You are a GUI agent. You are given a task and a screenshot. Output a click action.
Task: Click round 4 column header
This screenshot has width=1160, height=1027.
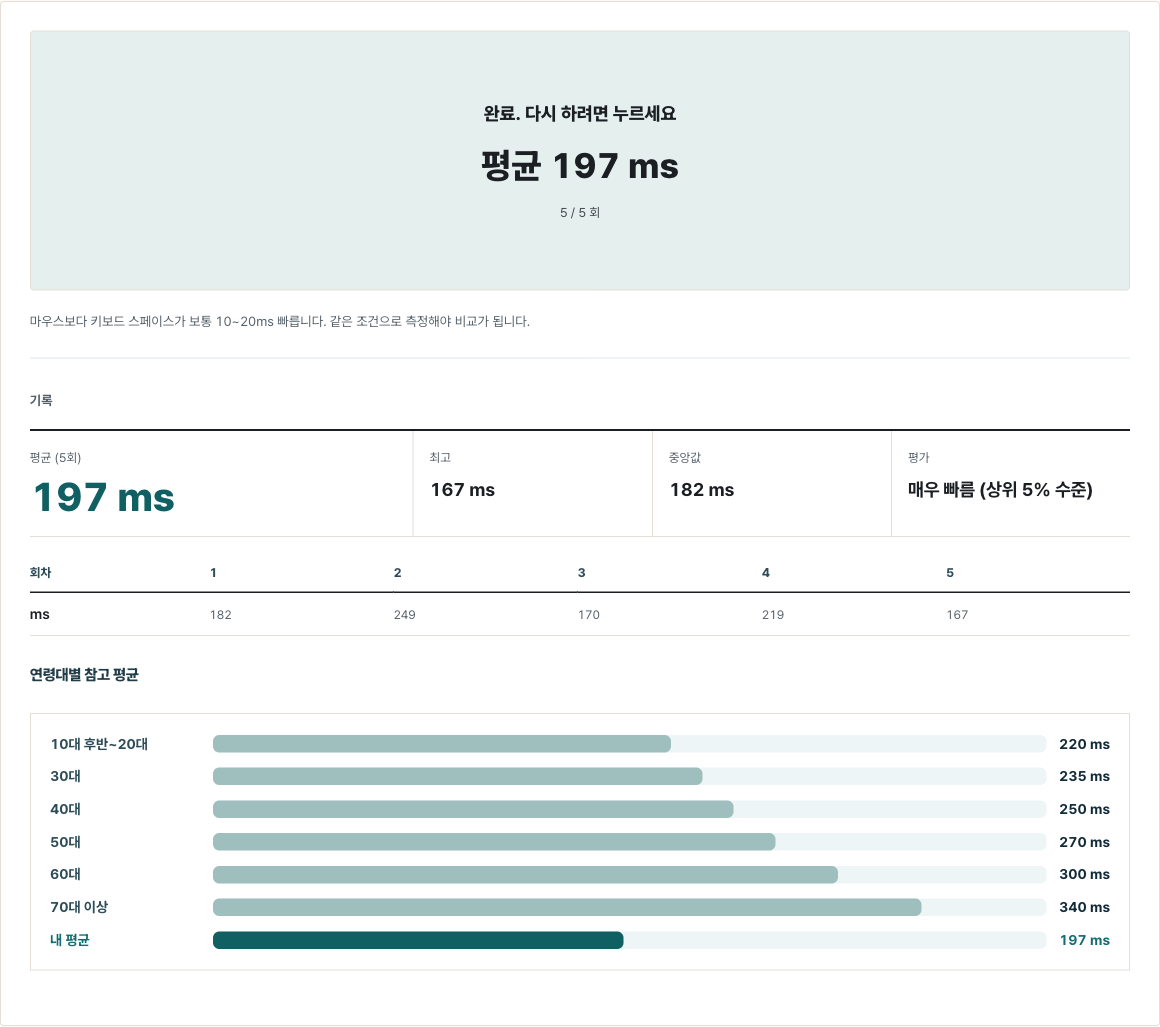point(766,573)
